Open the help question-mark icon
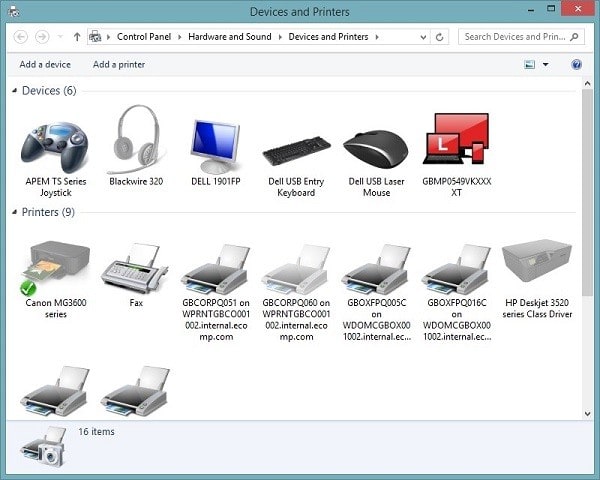This screenshot has width=600, height=480. (x=576, y=64)
